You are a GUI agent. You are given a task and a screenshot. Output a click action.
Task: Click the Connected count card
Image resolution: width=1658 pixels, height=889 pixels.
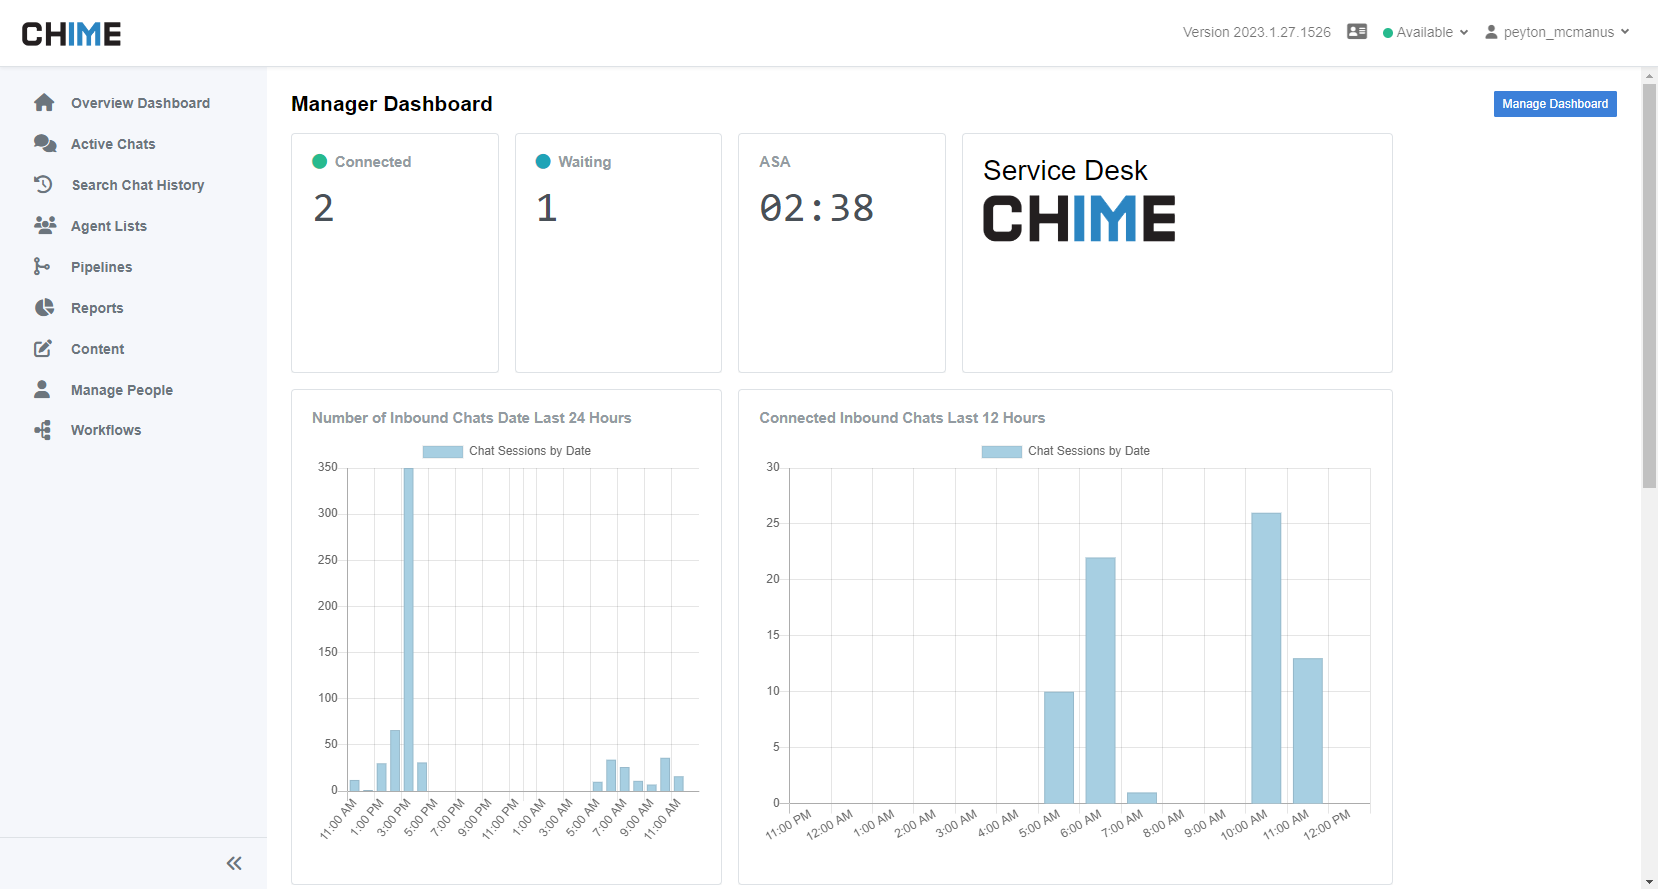pyautogui.click(x=395, y=253)
